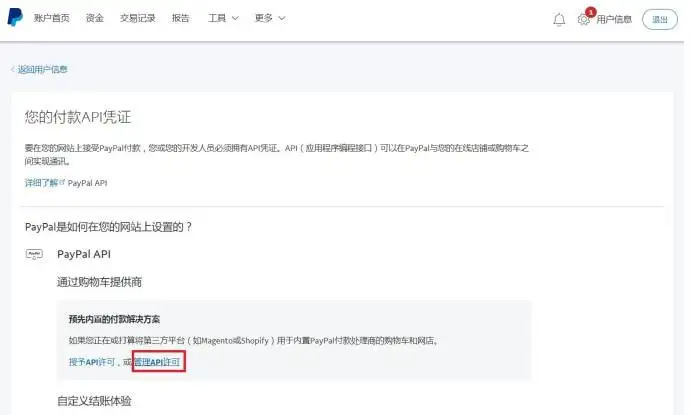This screenshot has width=690, height=415.
Task: Expand the 工具 dropdown menu
Action: point(223,18)
